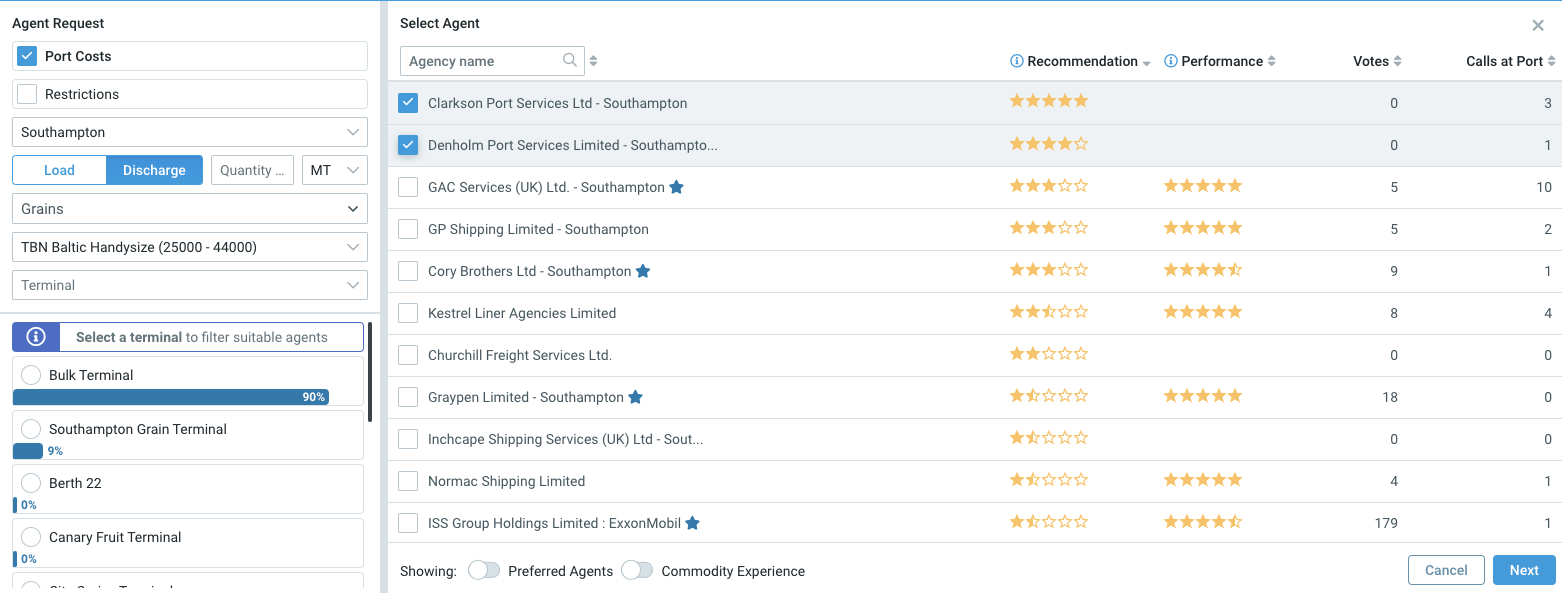Select Cory Brothers Ltd checkbox
This screenshot has width=1562, height=593.
point(407,271)
